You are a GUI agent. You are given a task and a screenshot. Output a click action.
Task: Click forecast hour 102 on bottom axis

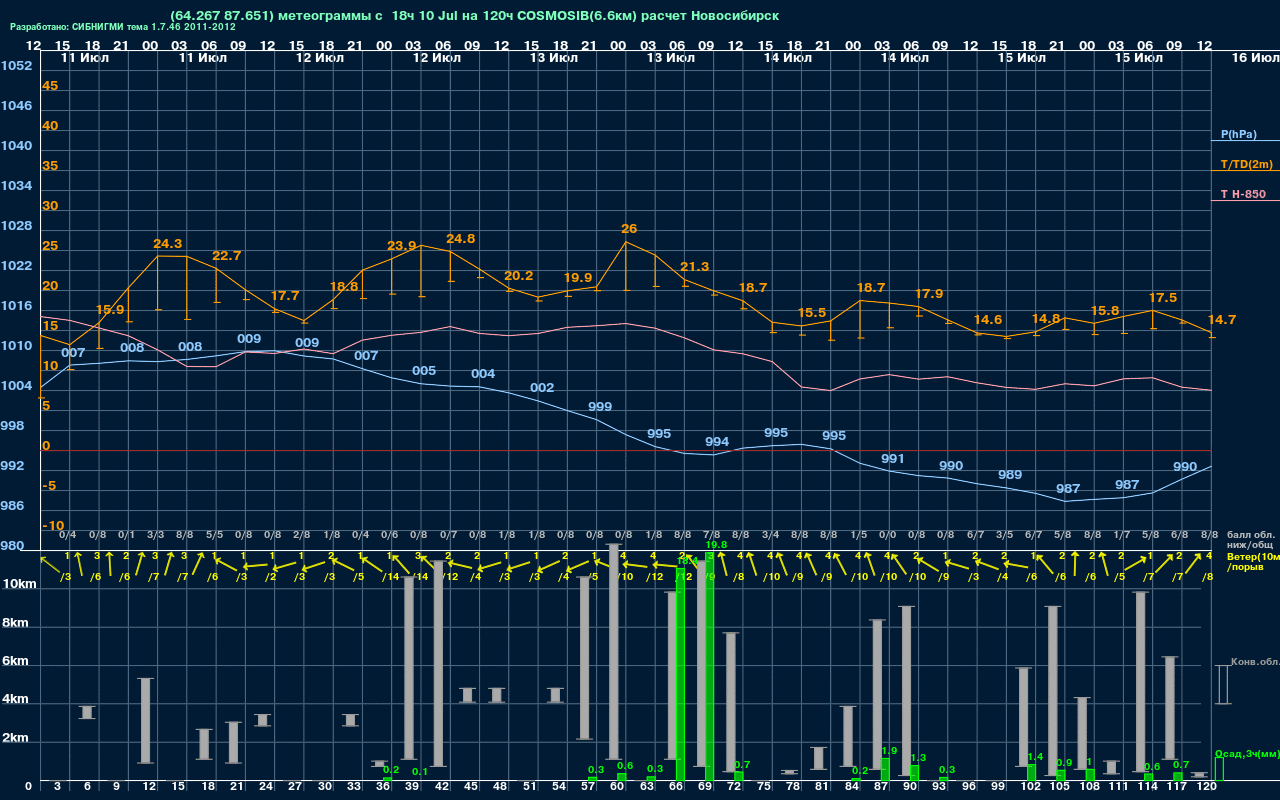[1030, 787]
